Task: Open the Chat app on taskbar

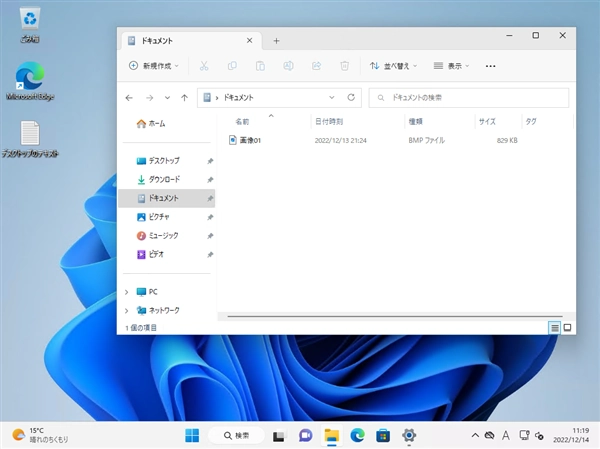Action: coord(305,436)
